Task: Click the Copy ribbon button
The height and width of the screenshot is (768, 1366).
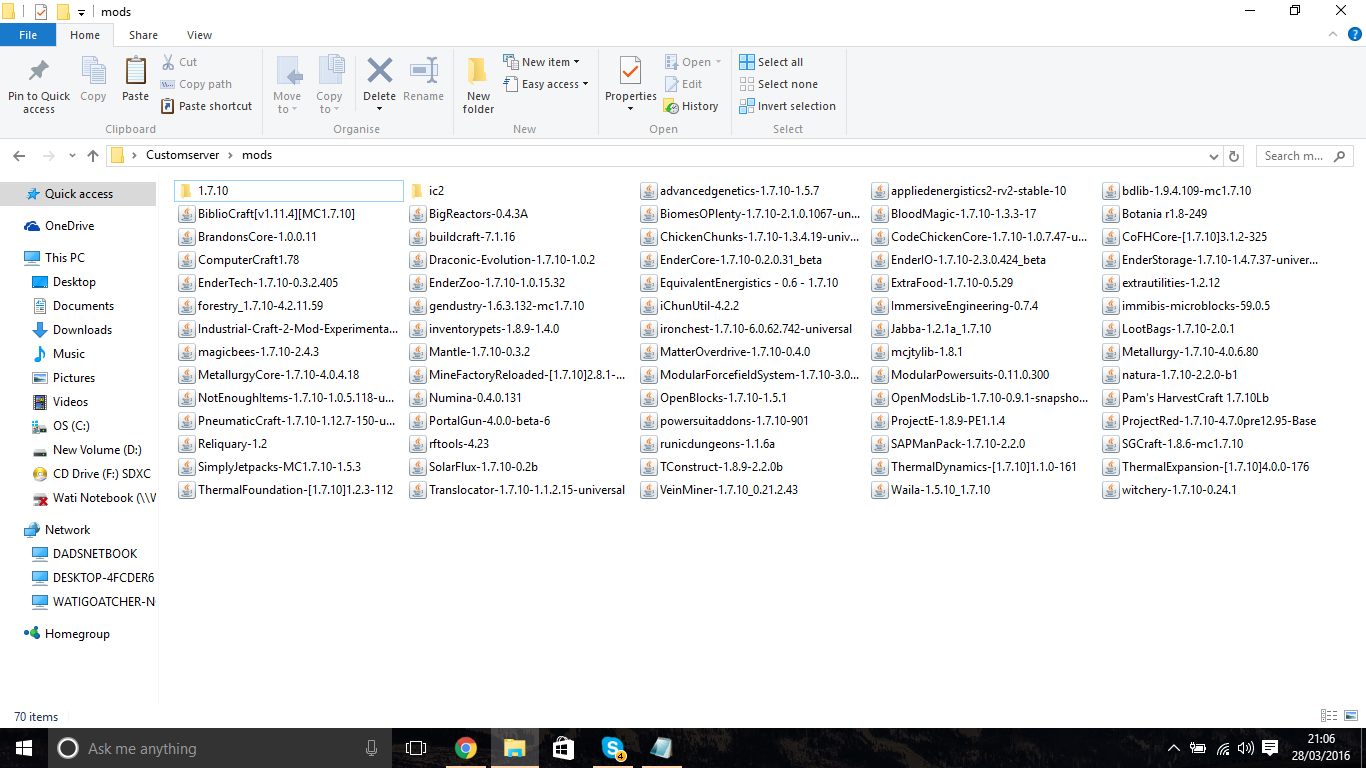Action: [93, 80]
